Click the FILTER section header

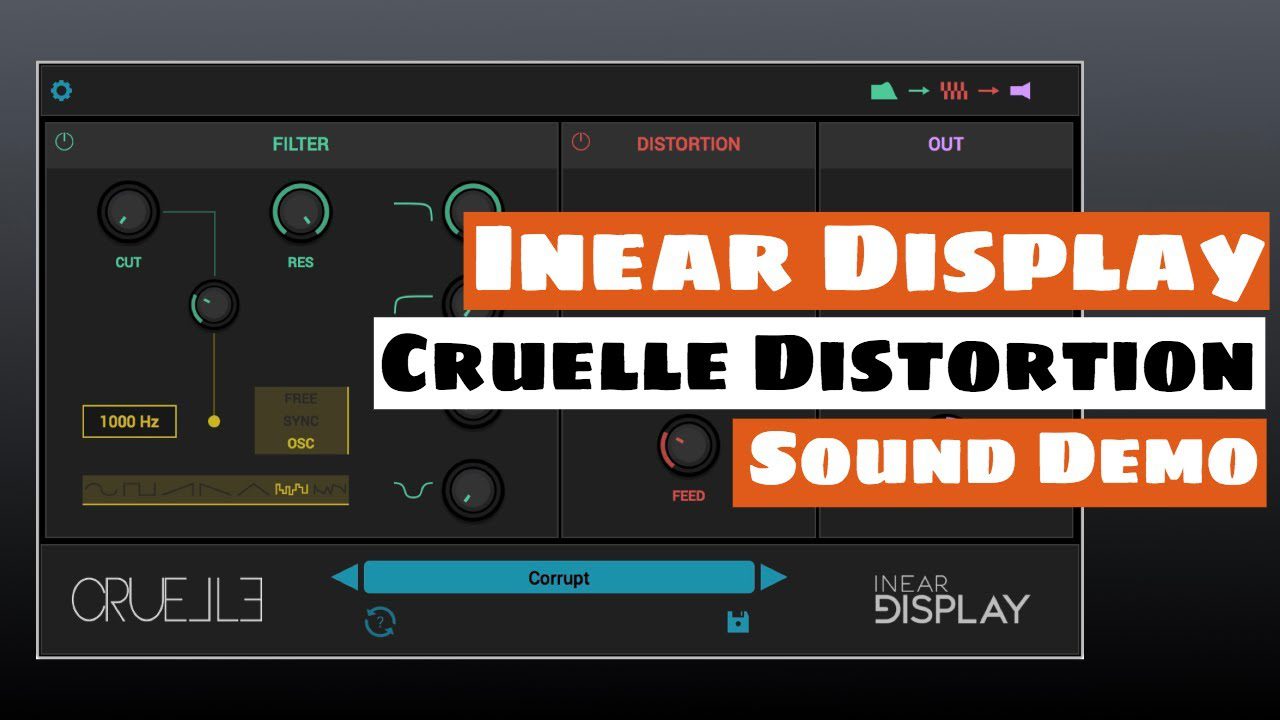click(300, 144)
